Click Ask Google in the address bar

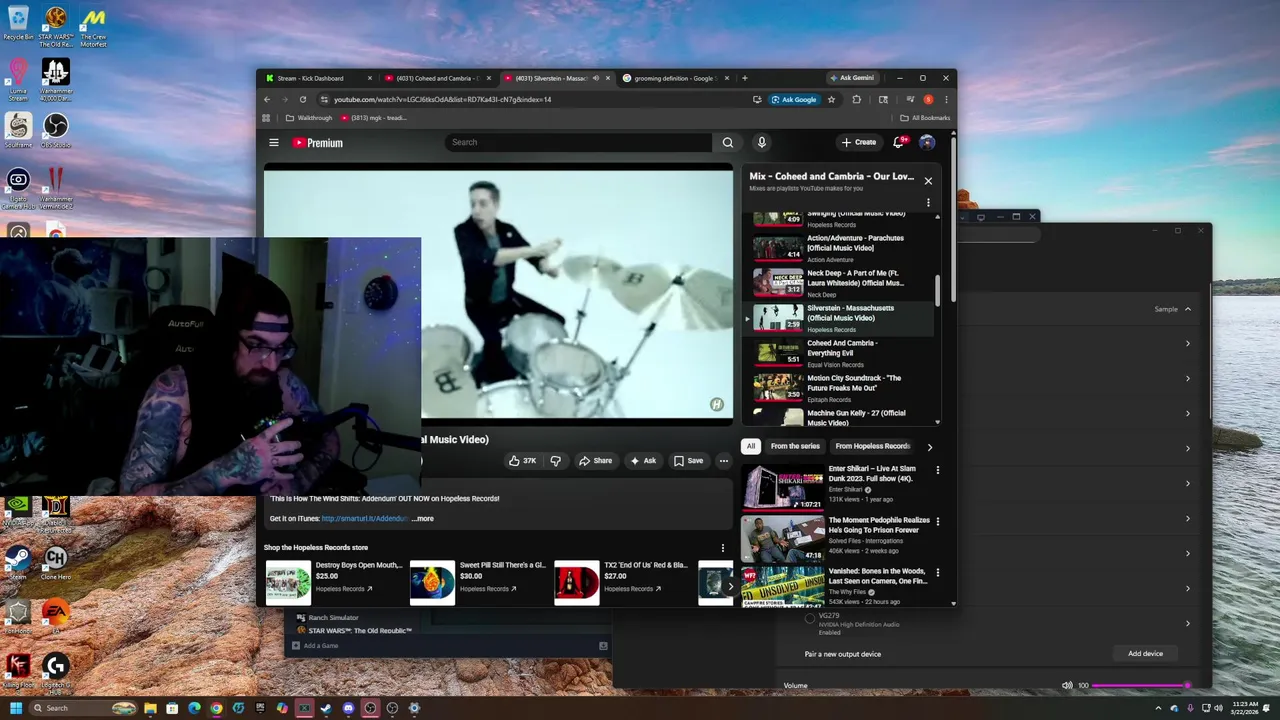click(x=794, y=99)
